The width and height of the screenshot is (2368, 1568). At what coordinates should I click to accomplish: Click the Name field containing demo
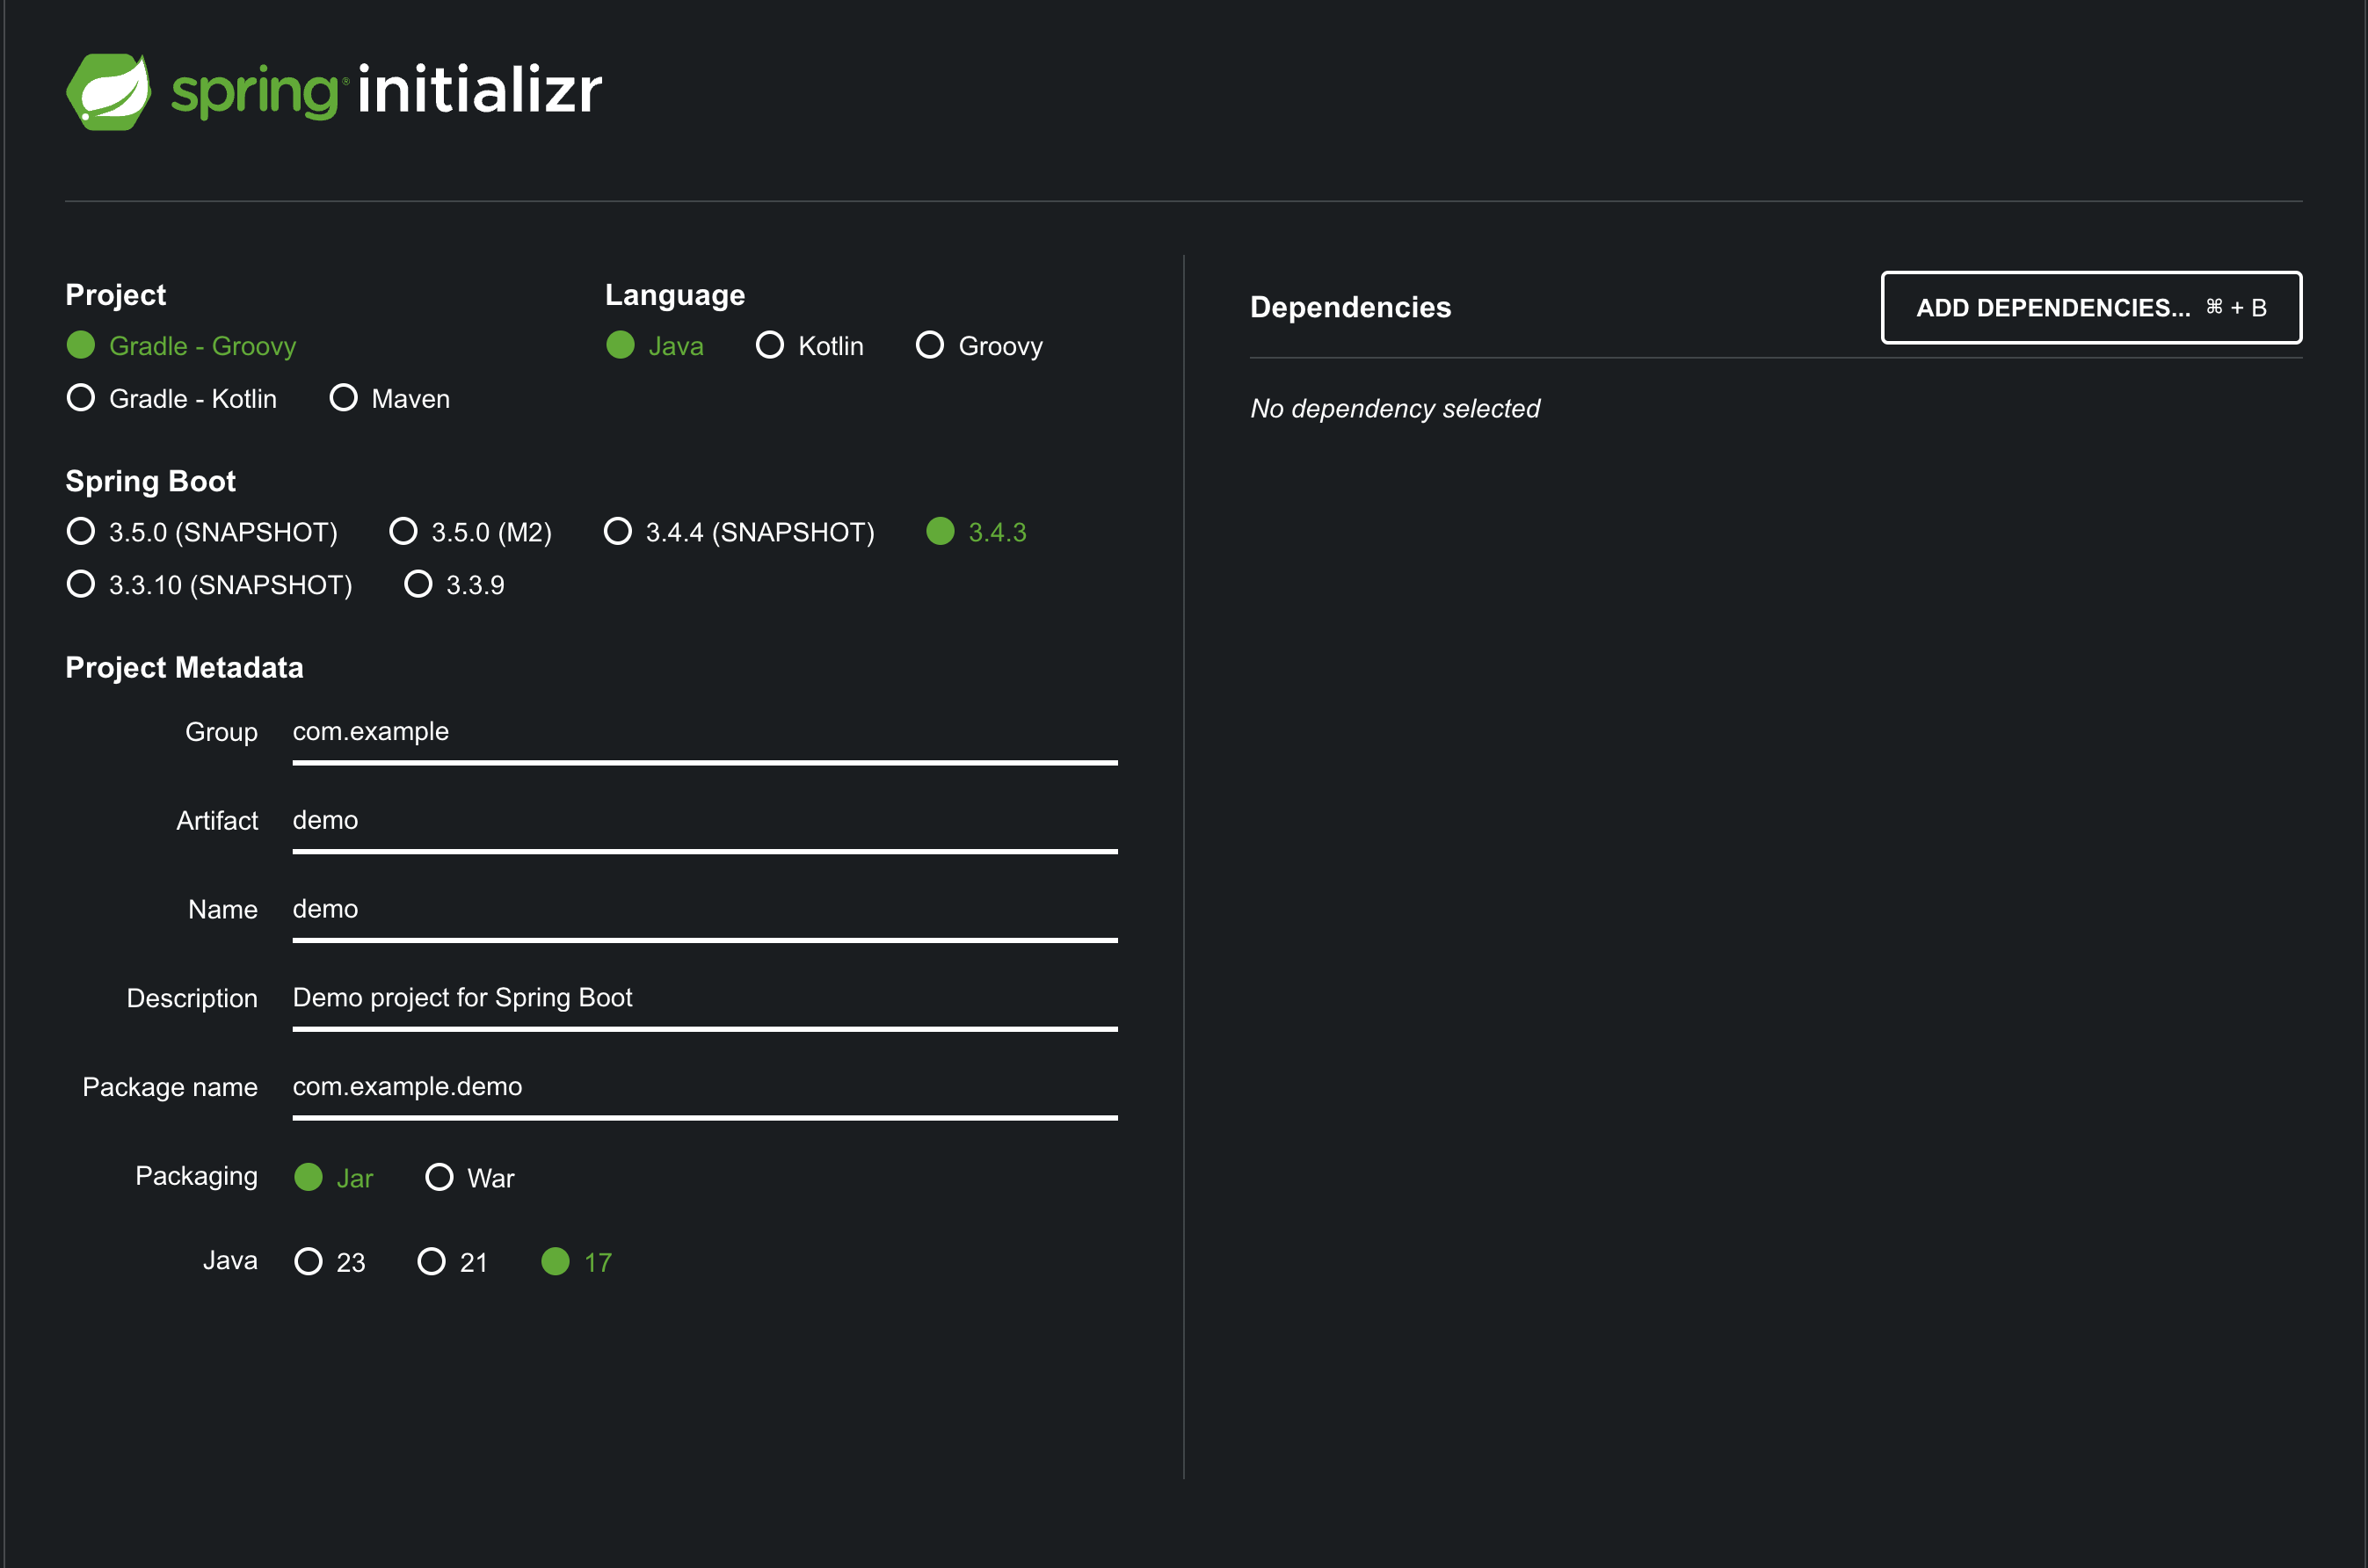704,909
